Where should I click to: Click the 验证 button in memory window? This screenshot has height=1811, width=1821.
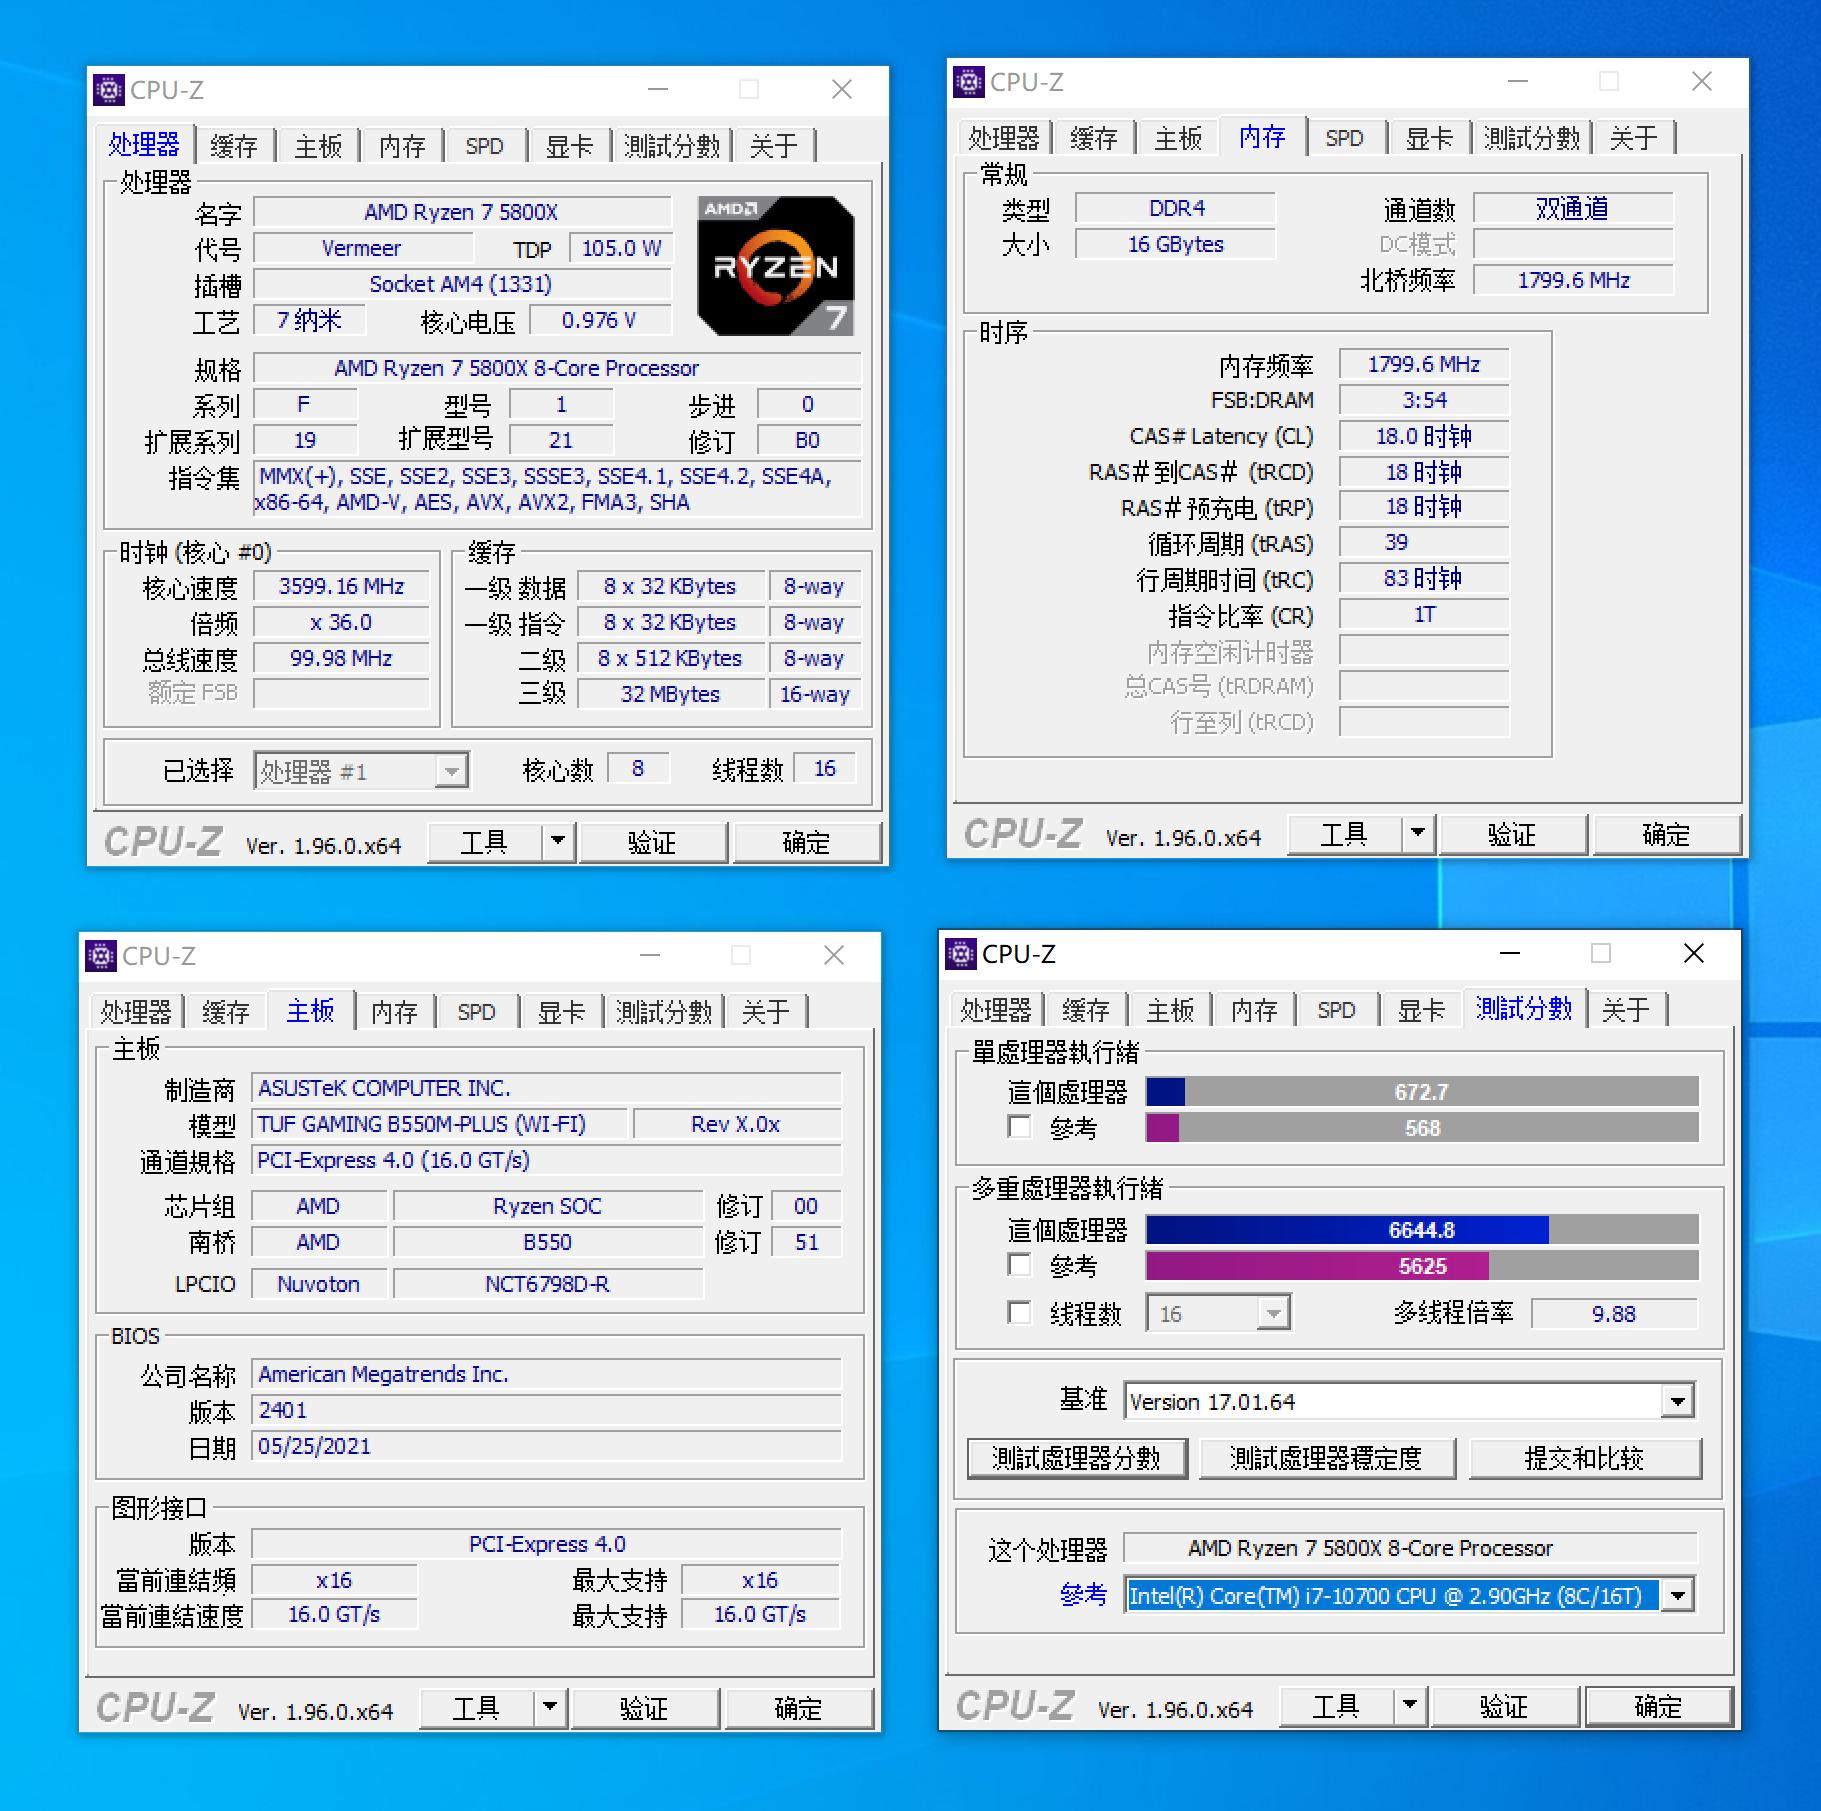(1513, 834)
